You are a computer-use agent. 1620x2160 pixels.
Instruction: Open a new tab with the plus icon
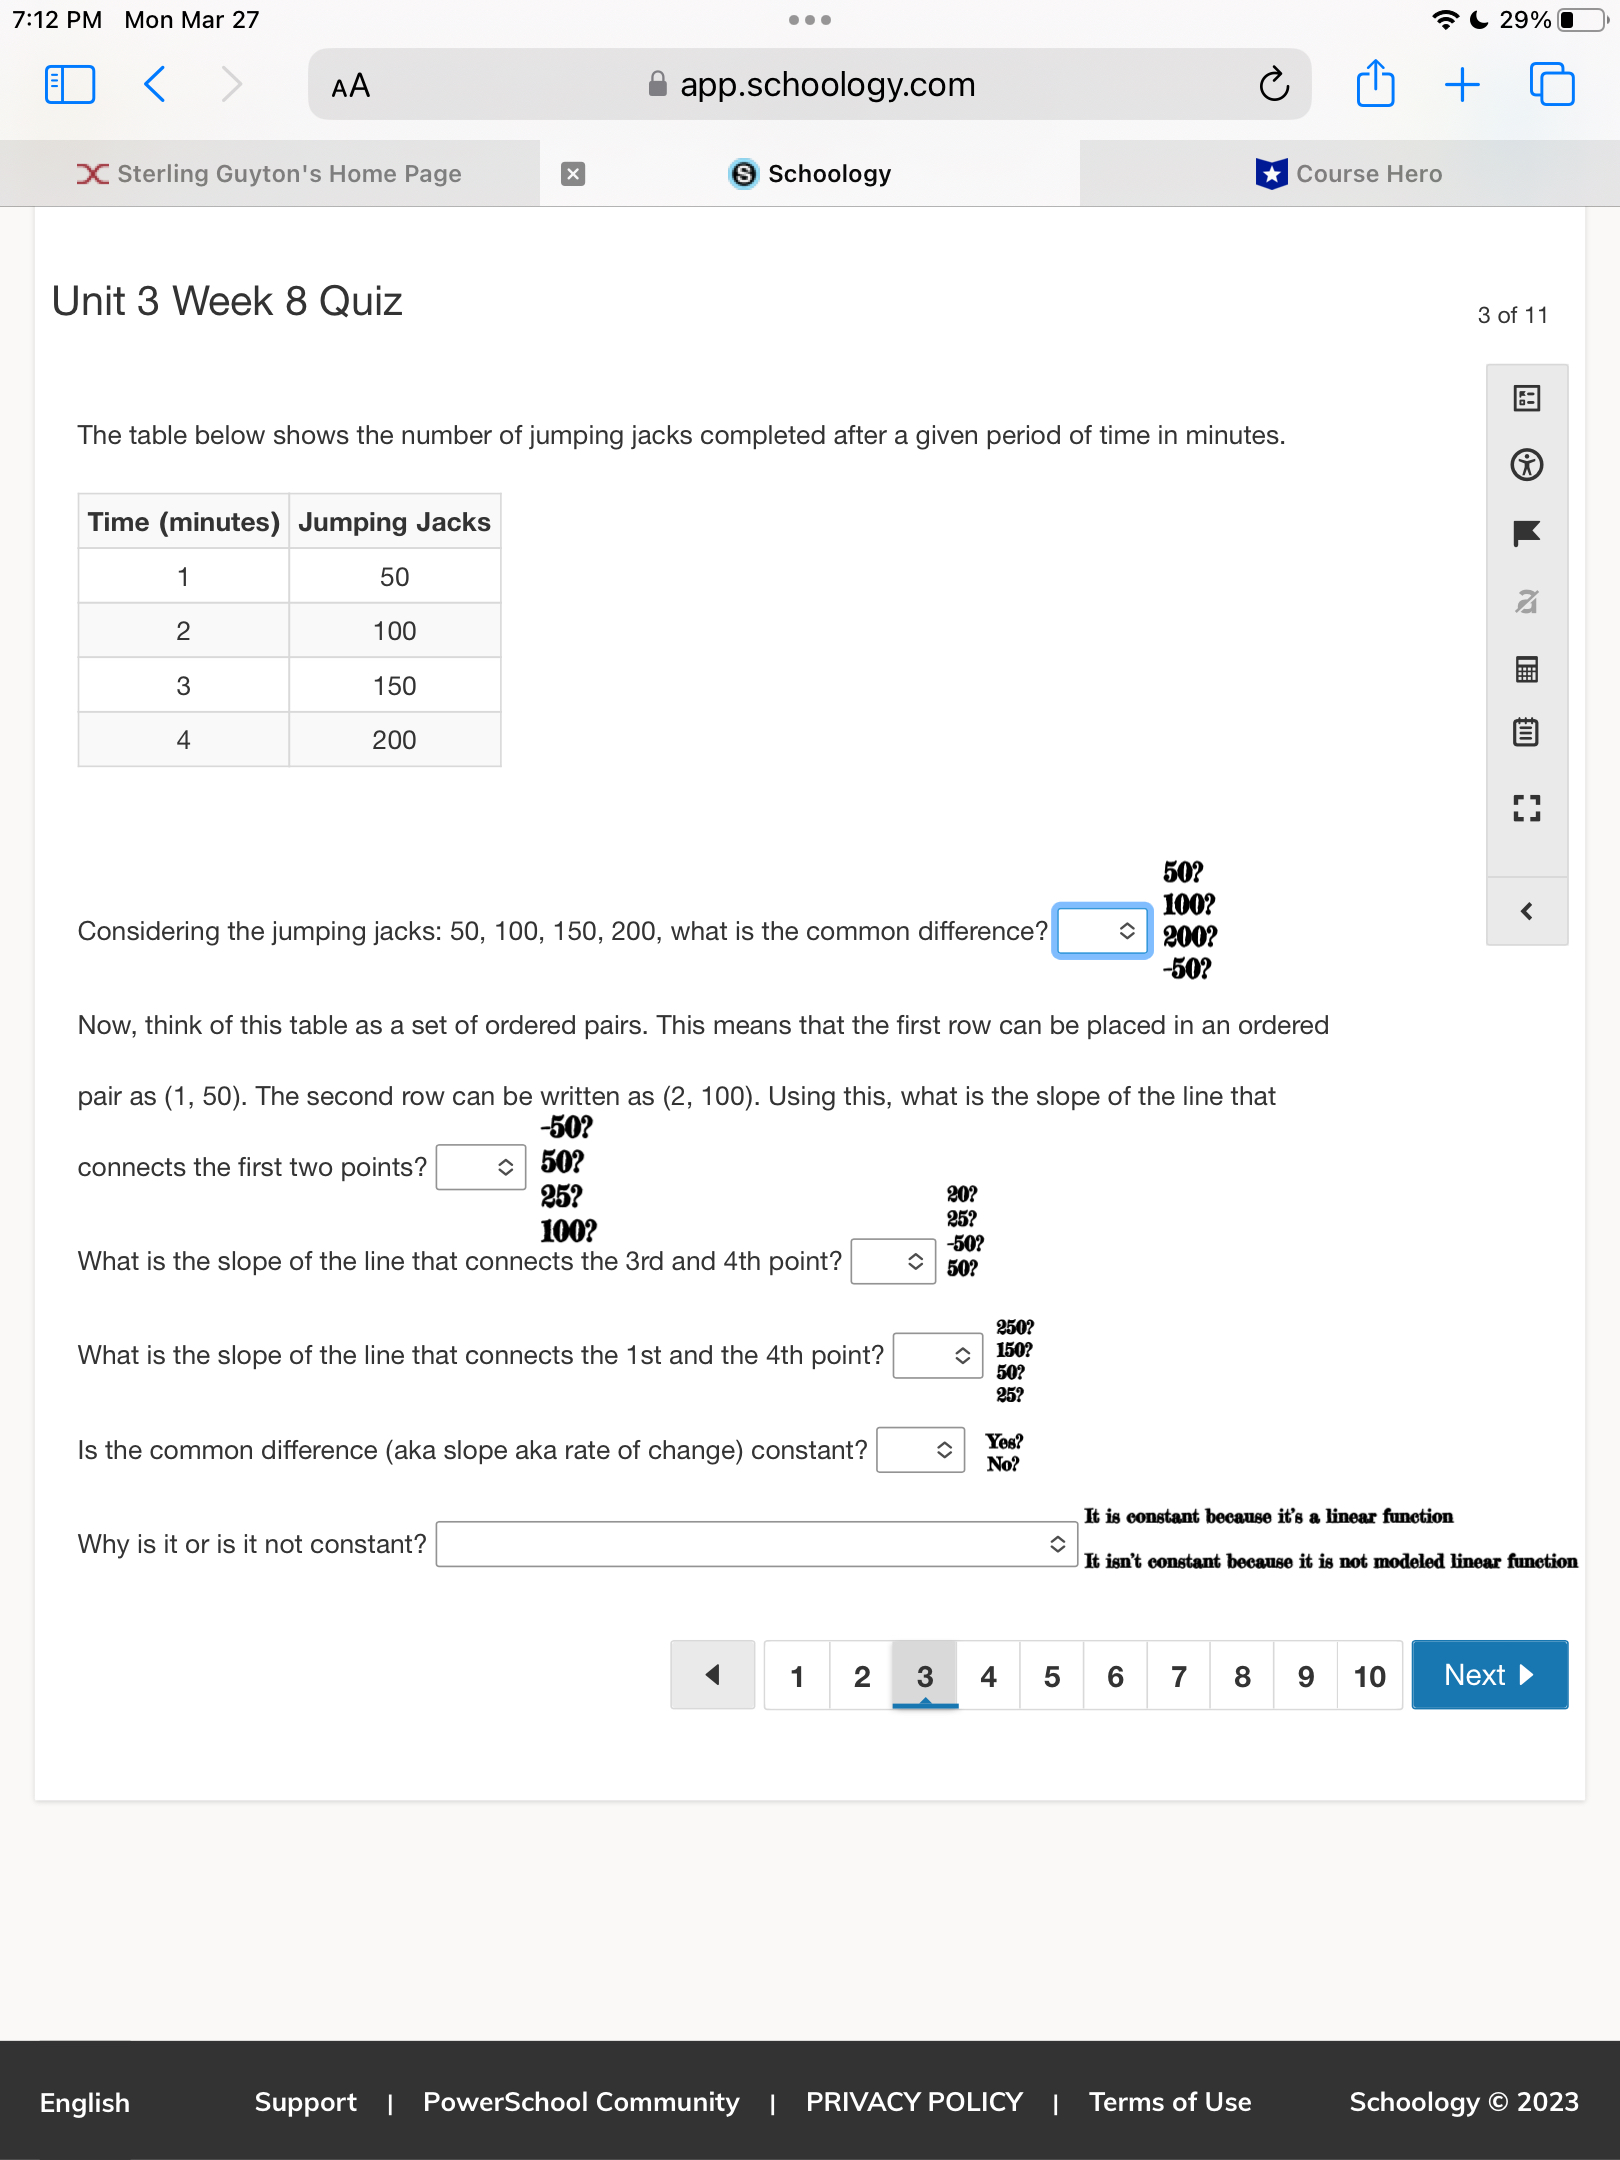tap(1460, 84)
